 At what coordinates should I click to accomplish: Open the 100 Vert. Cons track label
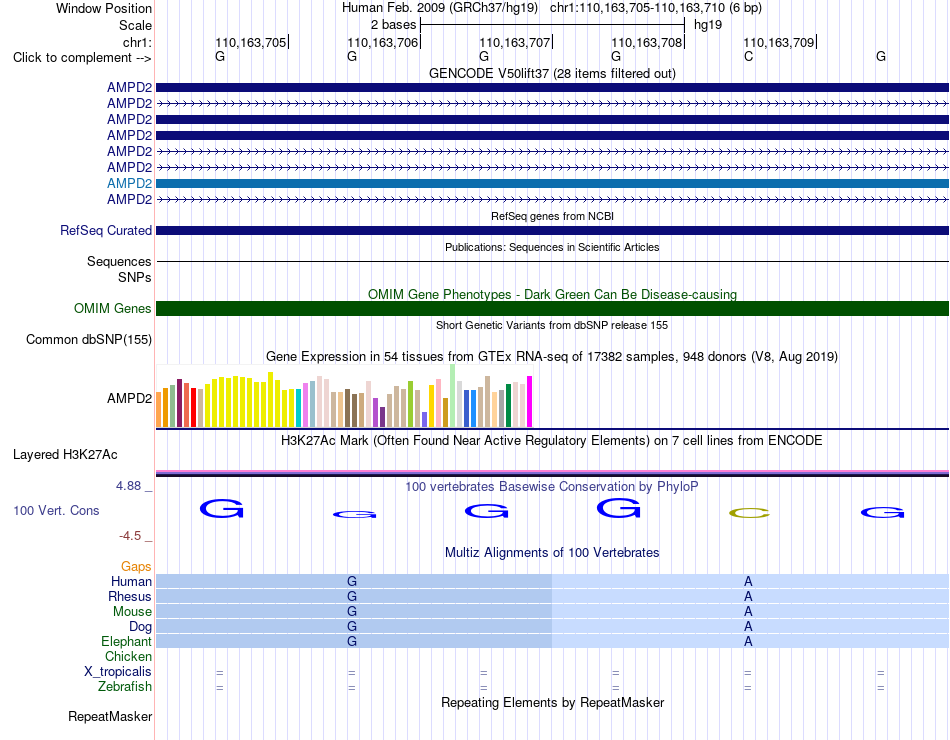[x=56, y=510]
